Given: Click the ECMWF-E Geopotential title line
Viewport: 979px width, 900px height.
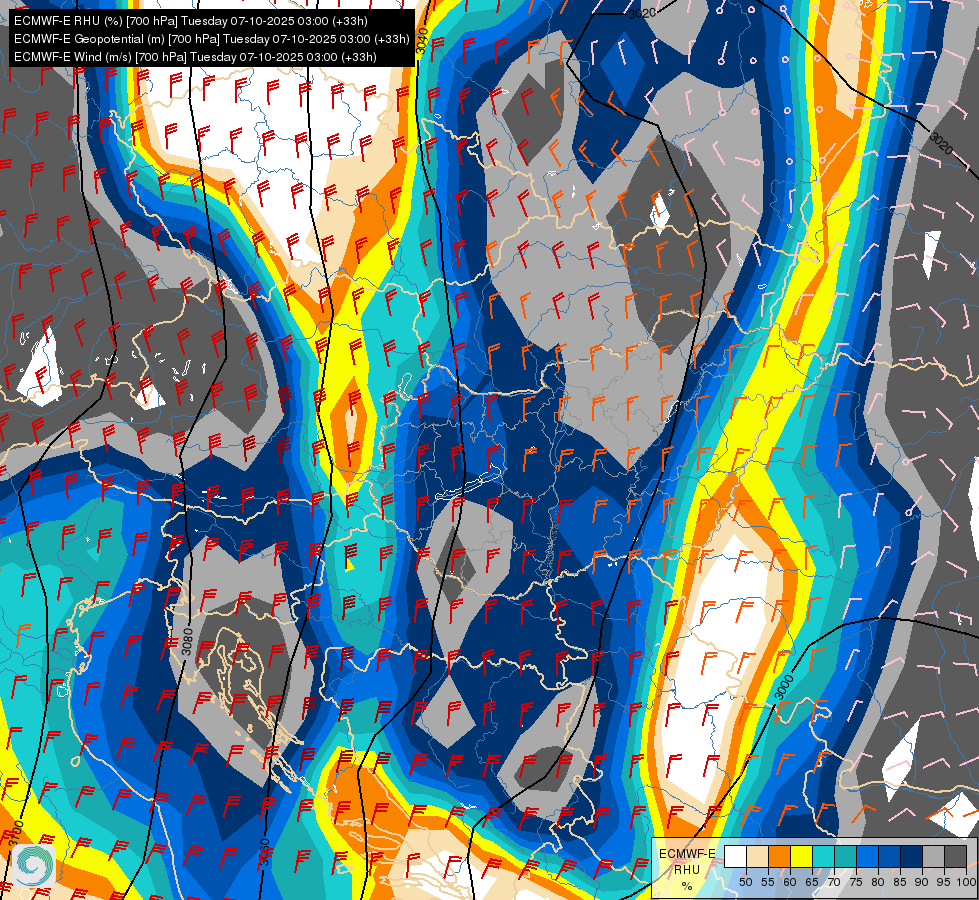Looking at the screenshot, I should tap(212, 39).
